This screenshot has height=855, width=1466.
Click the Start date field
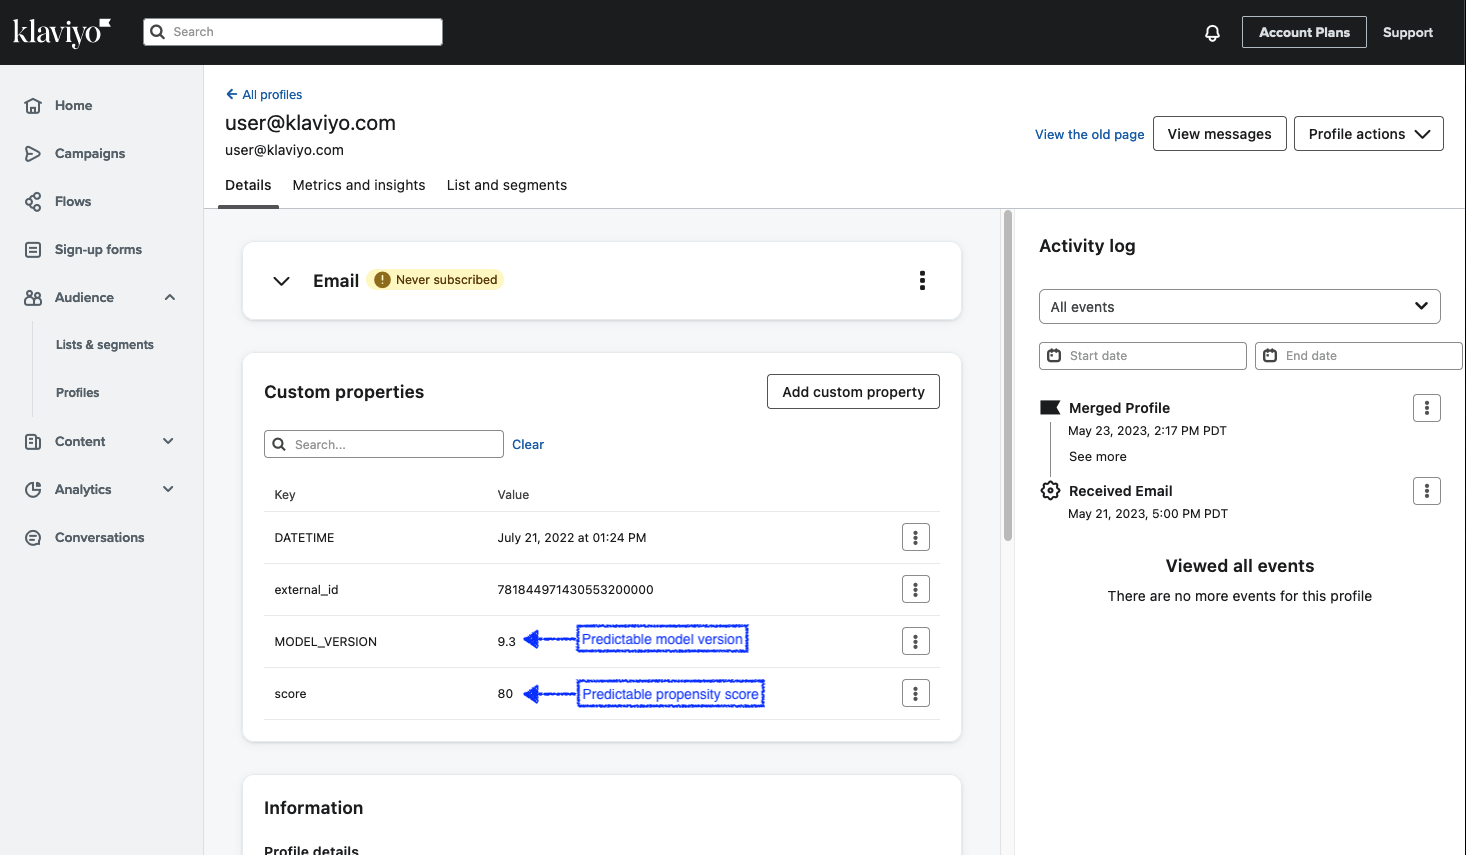[x=1143, y=356]
